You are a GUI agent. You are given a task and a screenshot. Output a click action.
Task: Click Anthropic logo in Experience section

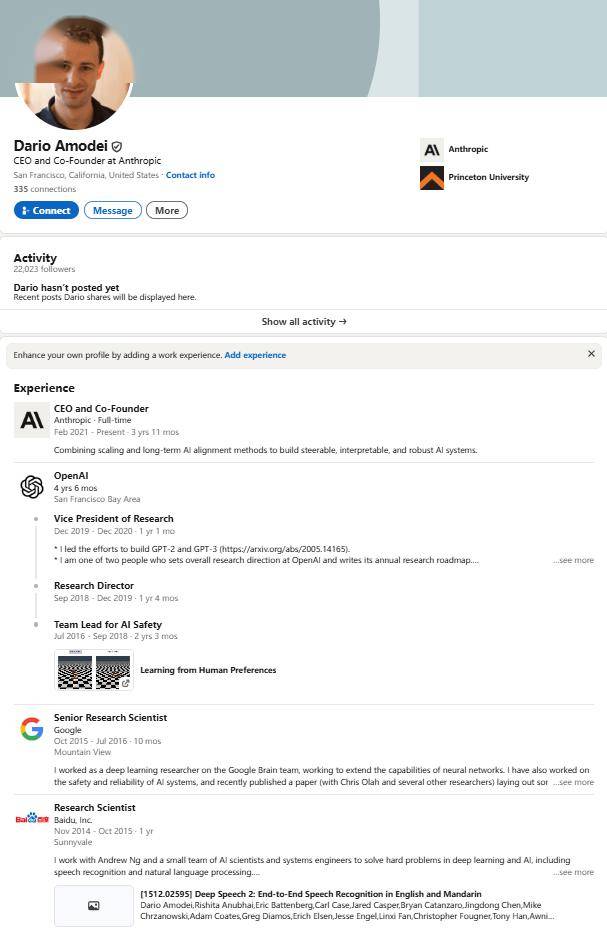tap(32, 420)
